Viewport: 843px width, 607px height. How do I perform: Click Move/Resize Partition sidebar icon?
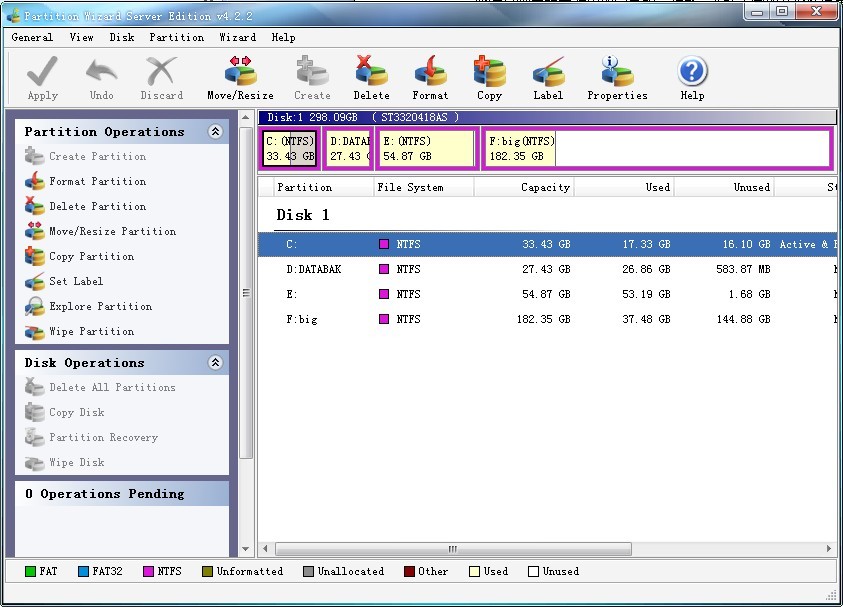click(34, 231)
